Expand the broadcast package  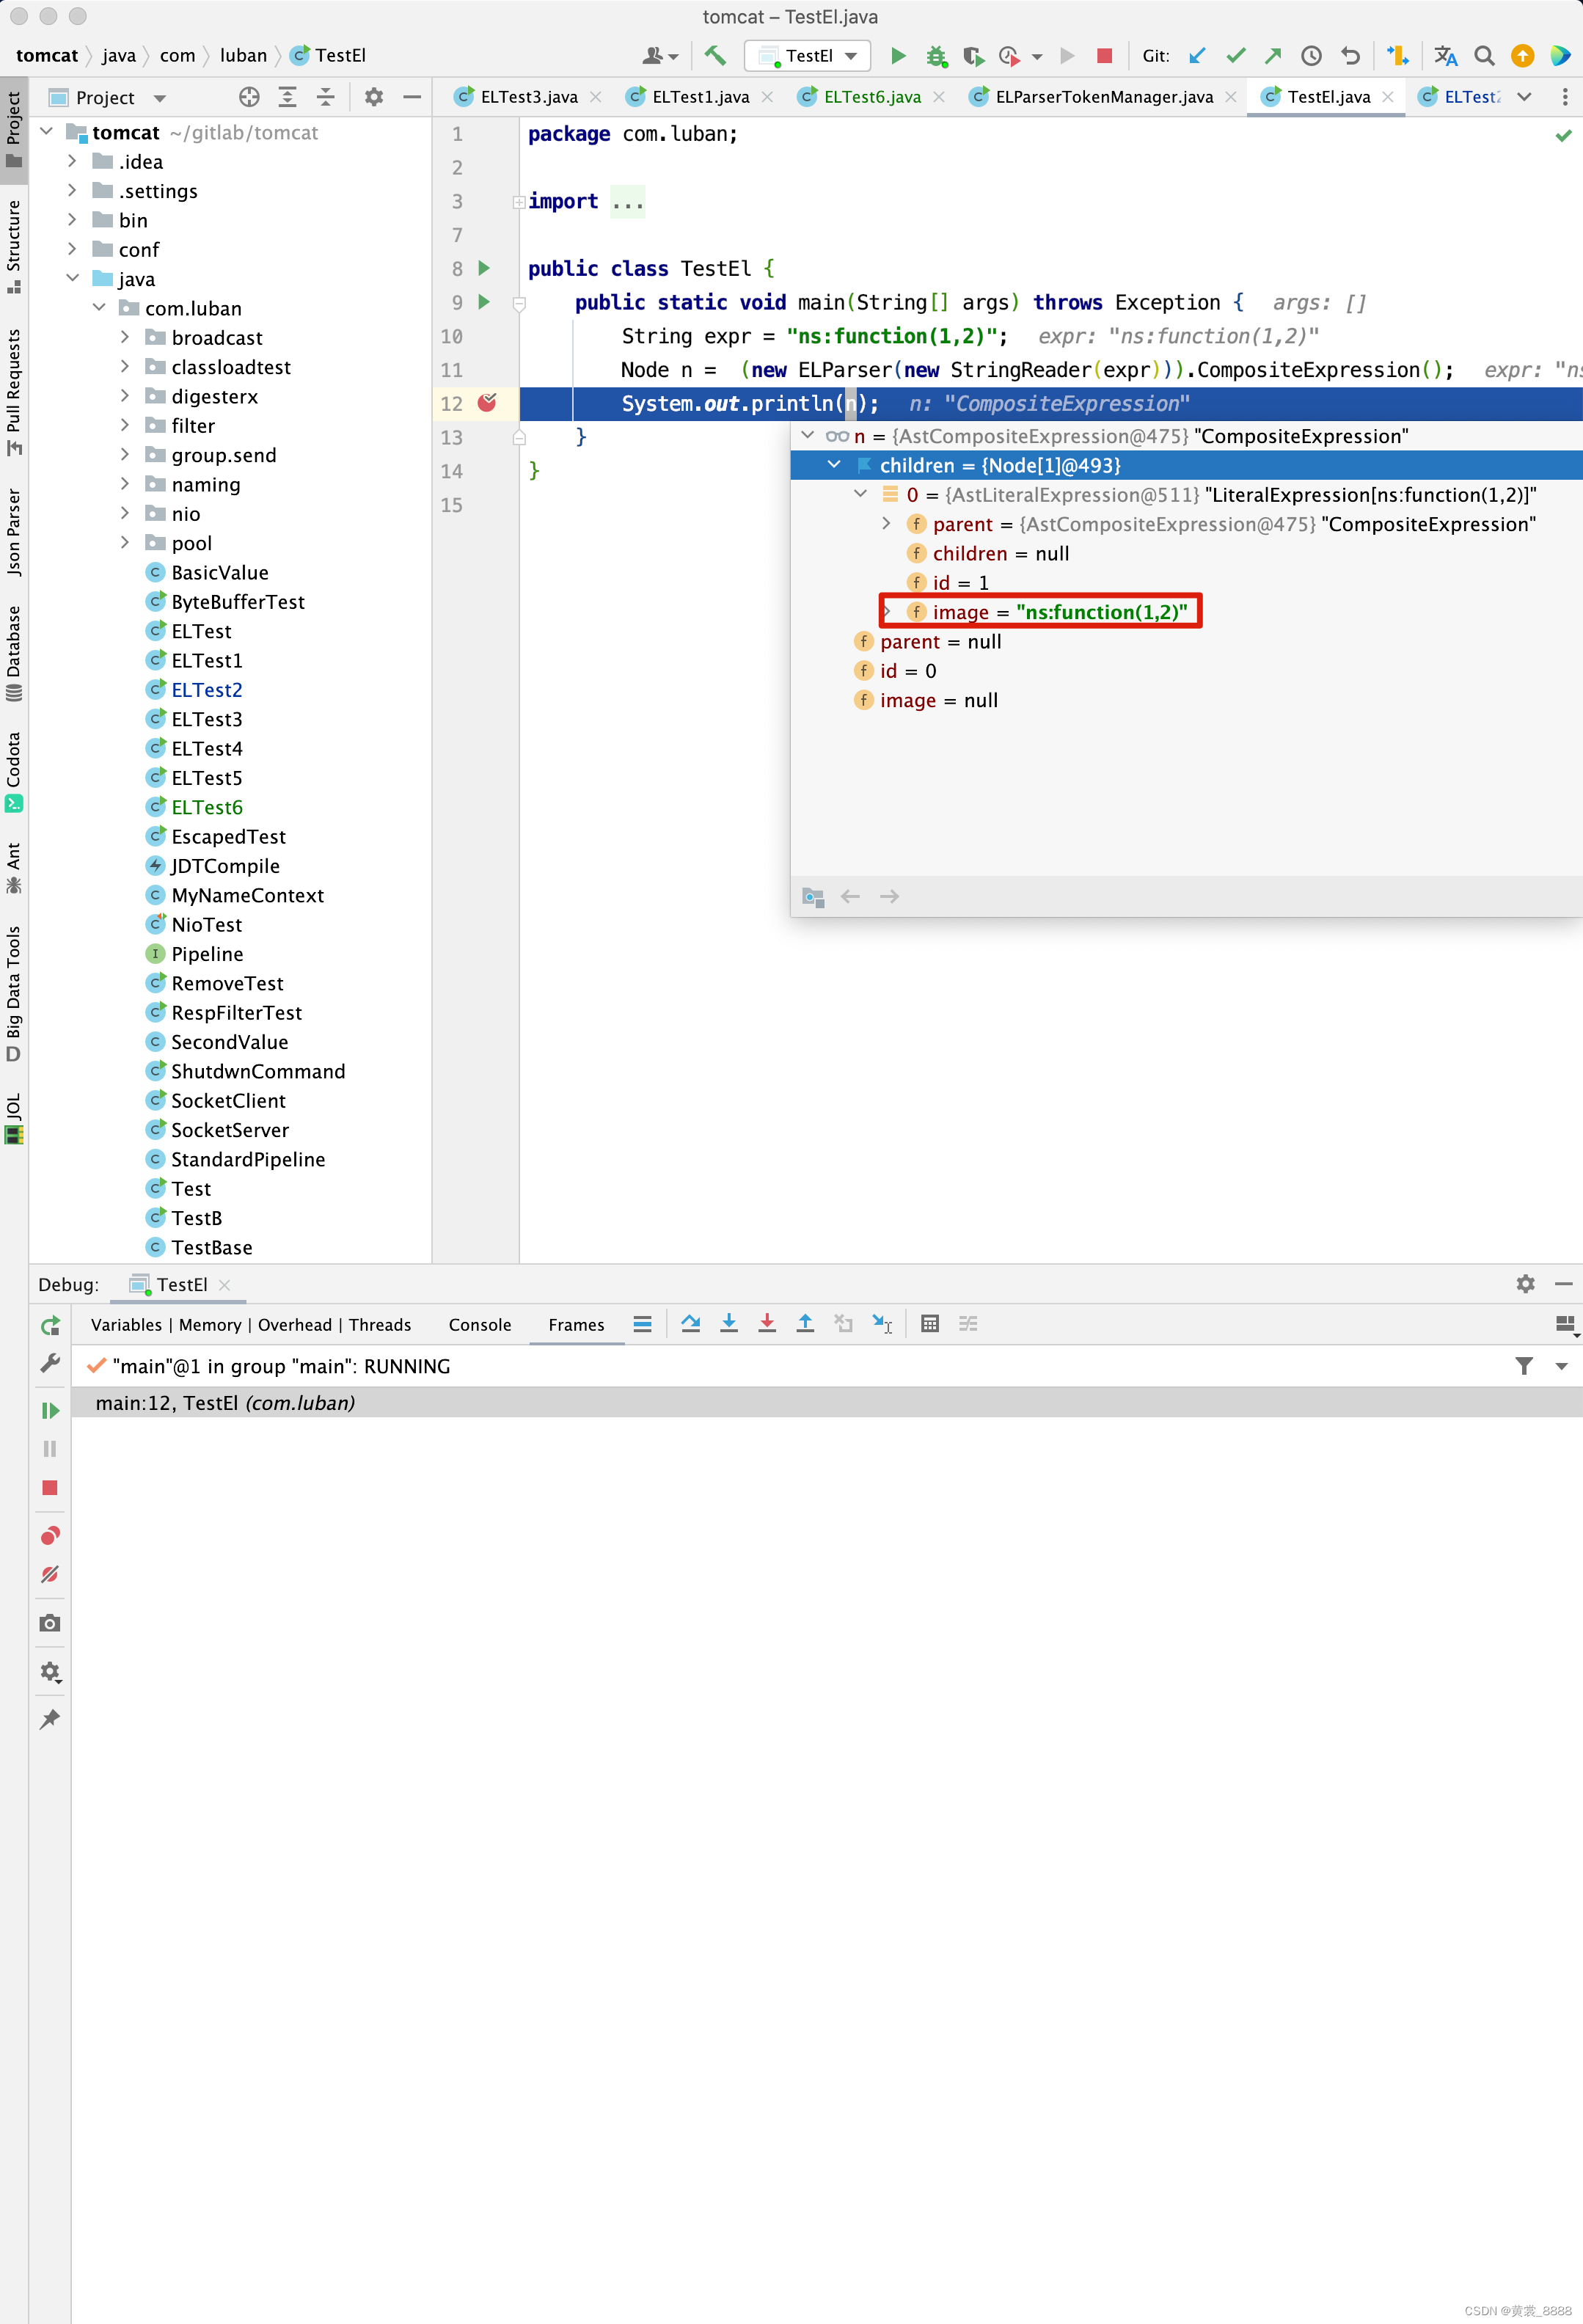(125, 337)
